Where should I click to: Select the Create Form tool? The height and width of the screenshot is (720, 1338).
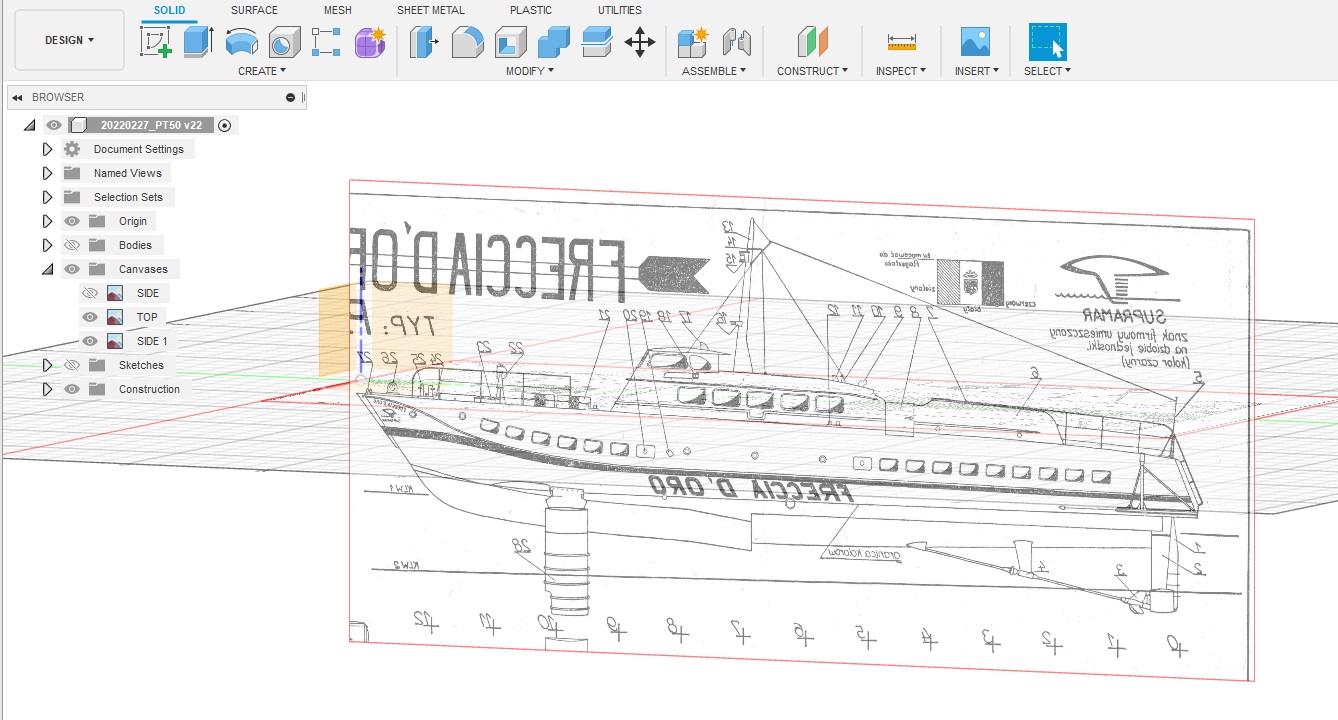(x=370, y=42)
